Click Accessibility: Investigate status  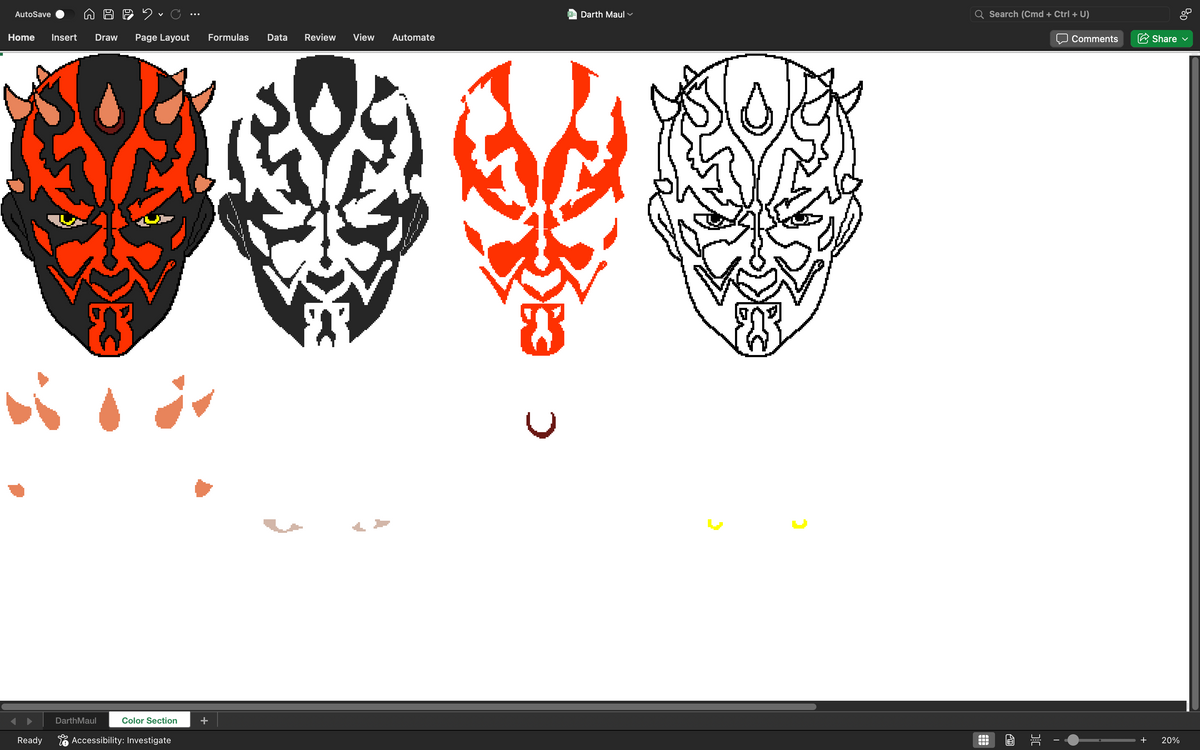[x=114, y=740]
